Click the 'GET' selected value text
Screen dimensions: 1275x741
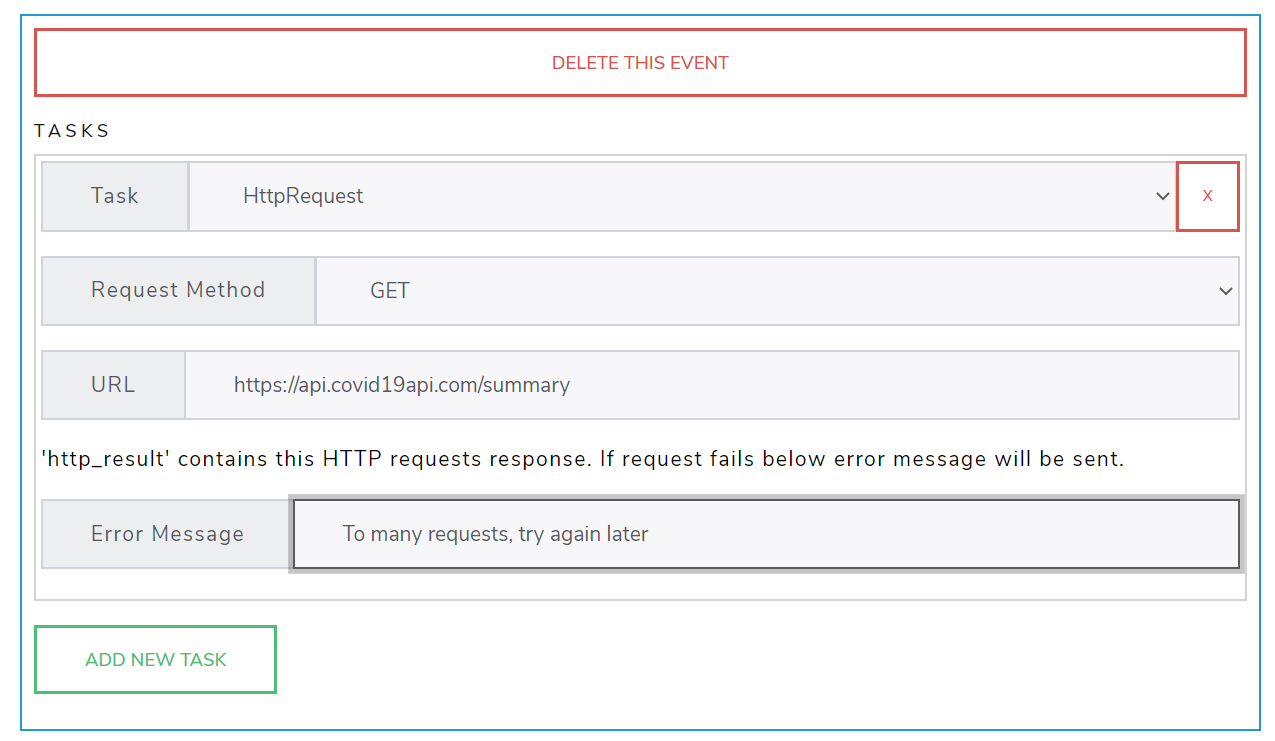click(390, 291)
